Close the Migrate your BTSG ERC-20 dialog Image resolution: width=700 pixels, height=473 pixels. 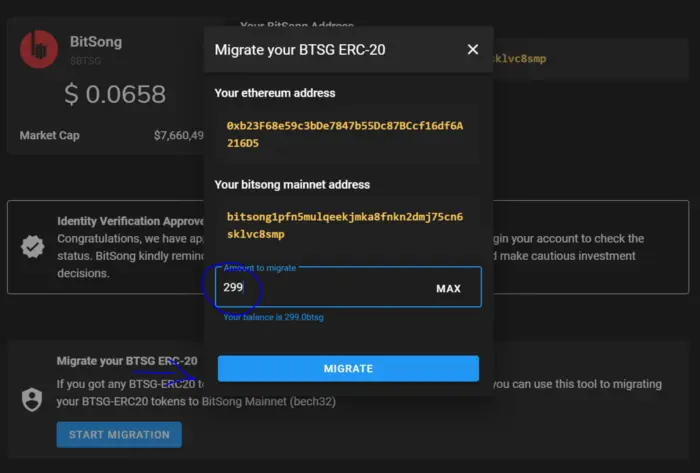[x=473, y=50]
